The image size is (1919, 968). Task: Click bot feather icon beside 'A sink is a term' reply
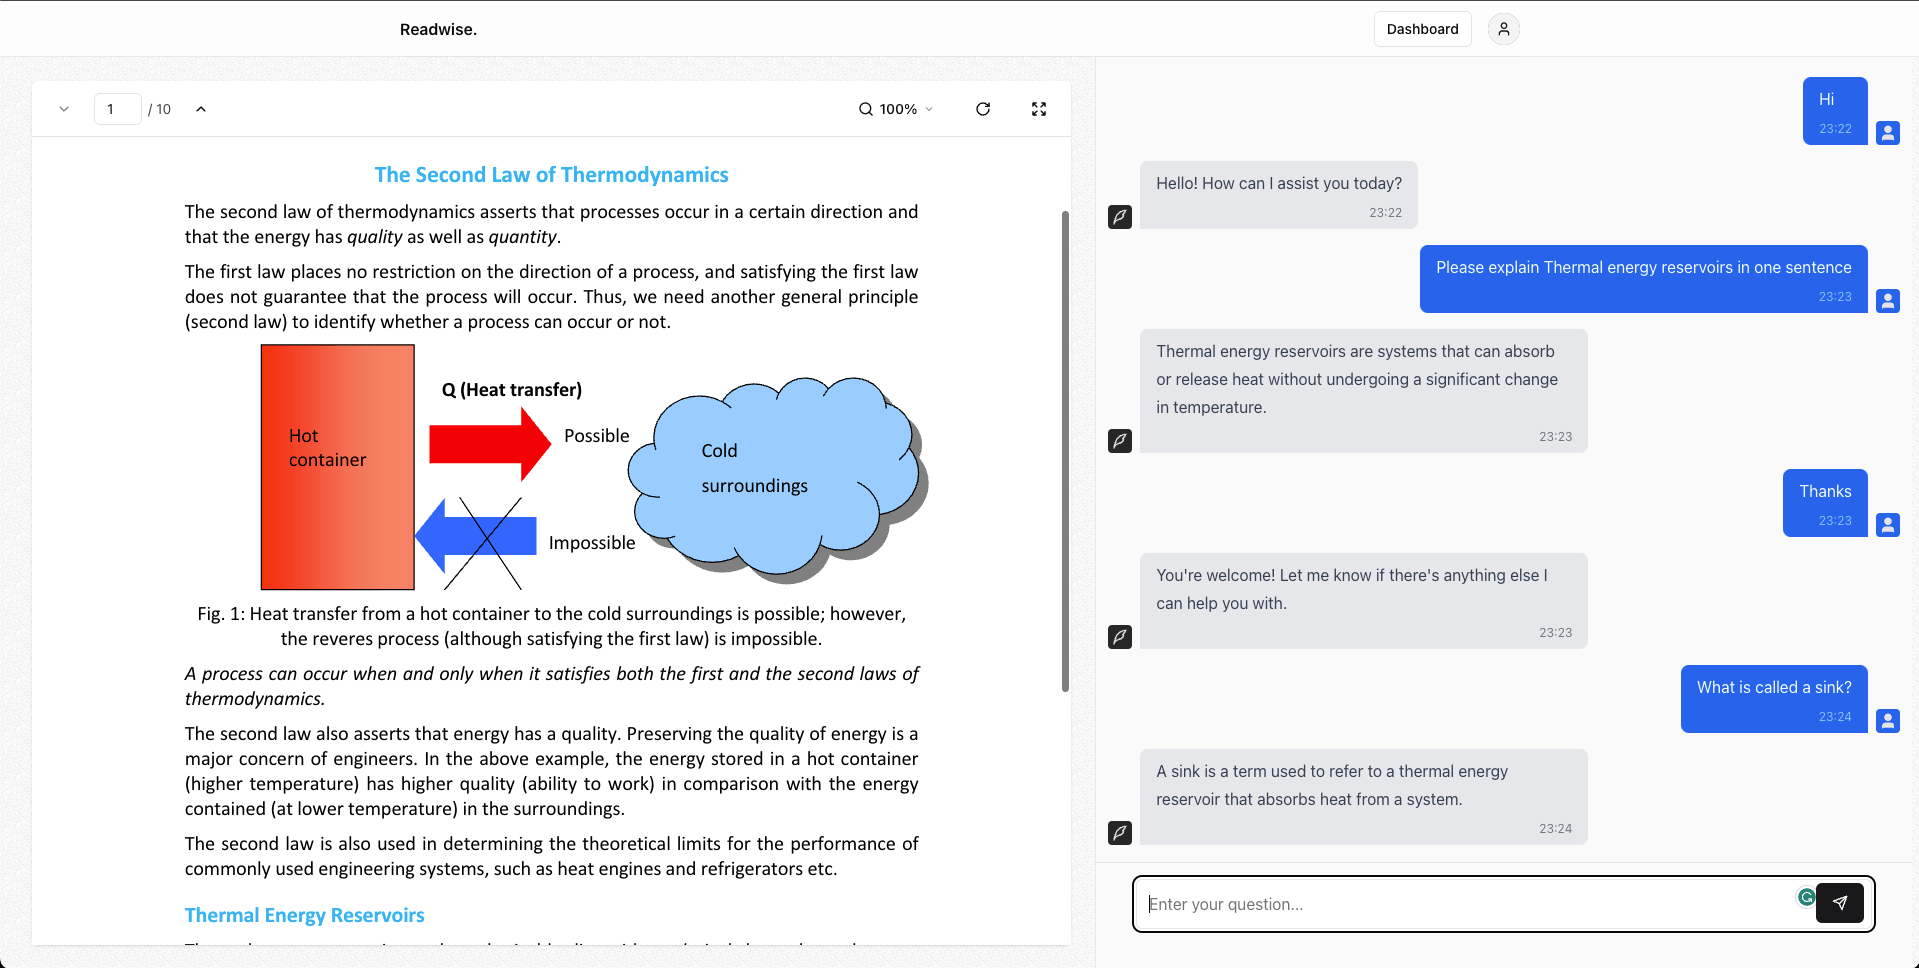click(1120, 833)
